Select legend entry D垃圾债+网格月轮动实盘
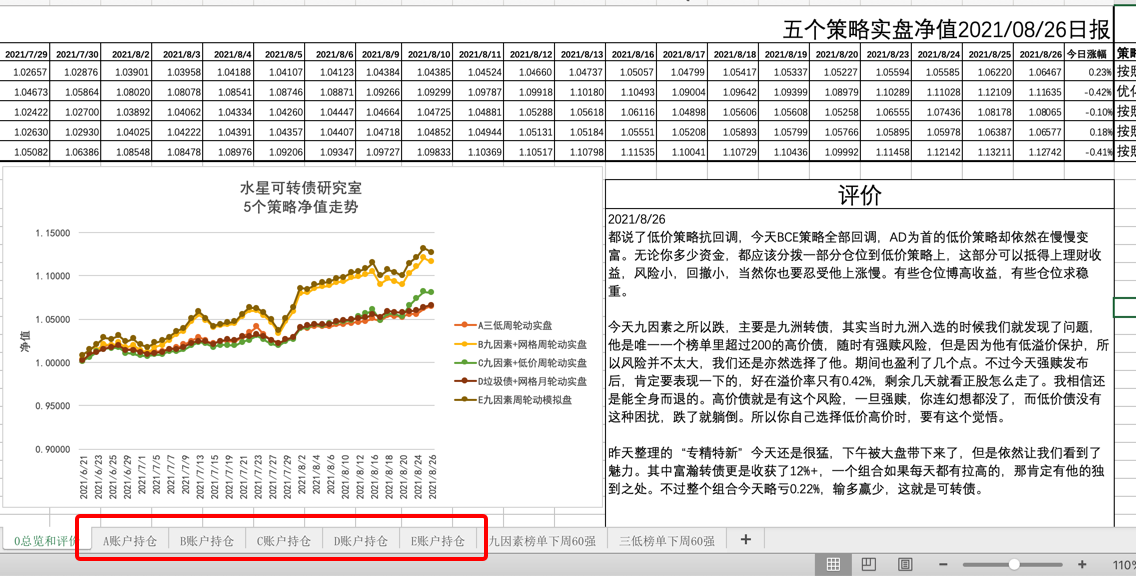 (x=521, y=381)
